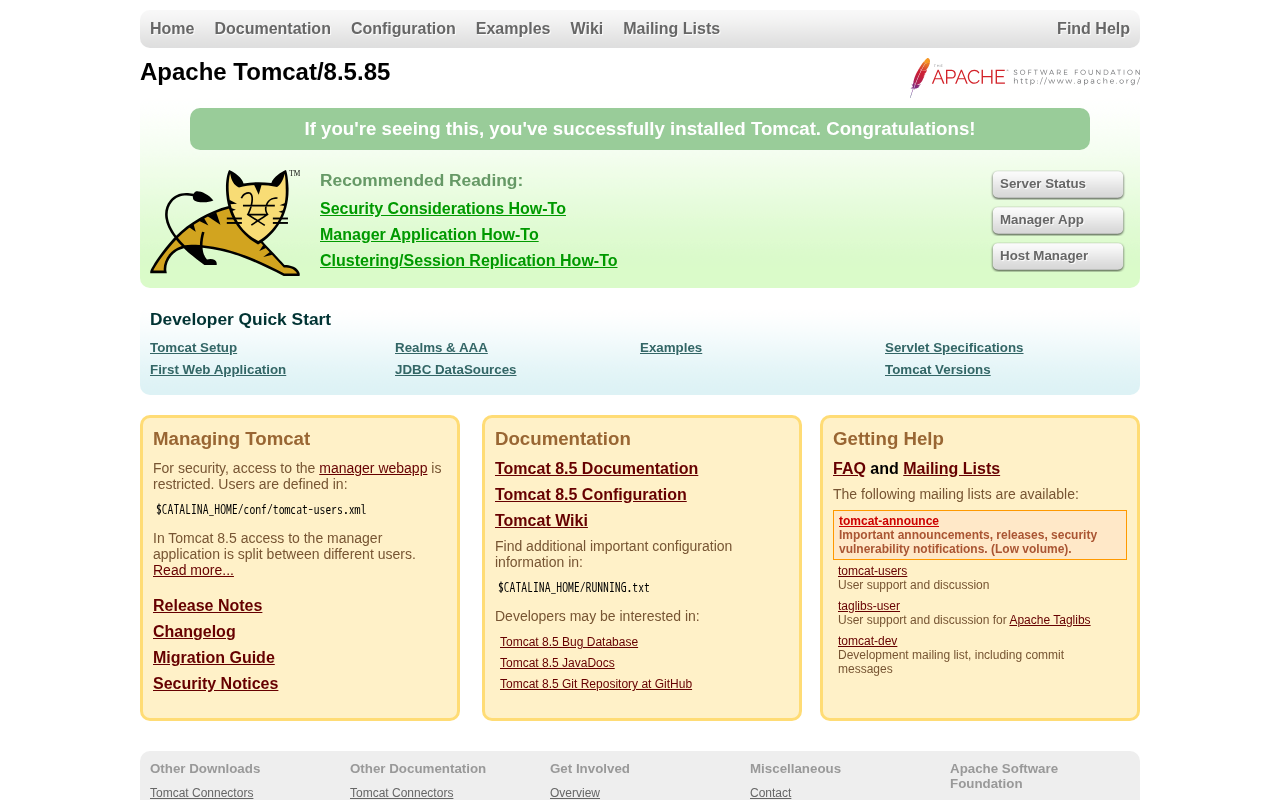Screen dimensions: 1280x800
Task: Open Tomcat 8.5 Git Repository at GitHub
Action: pyautogui.click(x=596, y=684)
